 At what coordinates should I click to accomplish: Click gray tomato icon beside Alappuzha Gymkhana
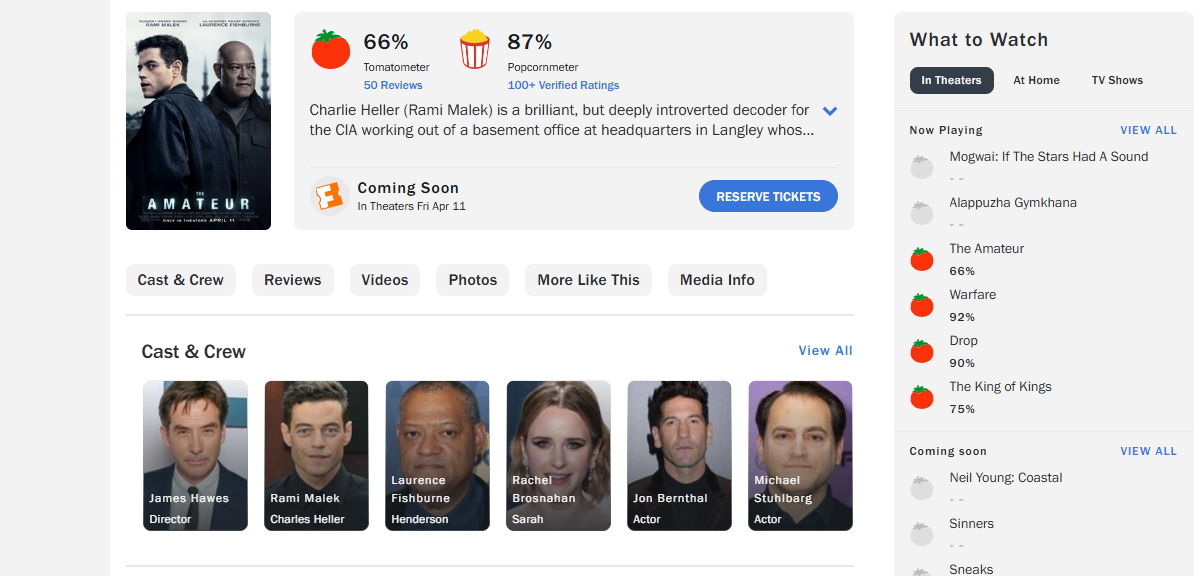922,213
